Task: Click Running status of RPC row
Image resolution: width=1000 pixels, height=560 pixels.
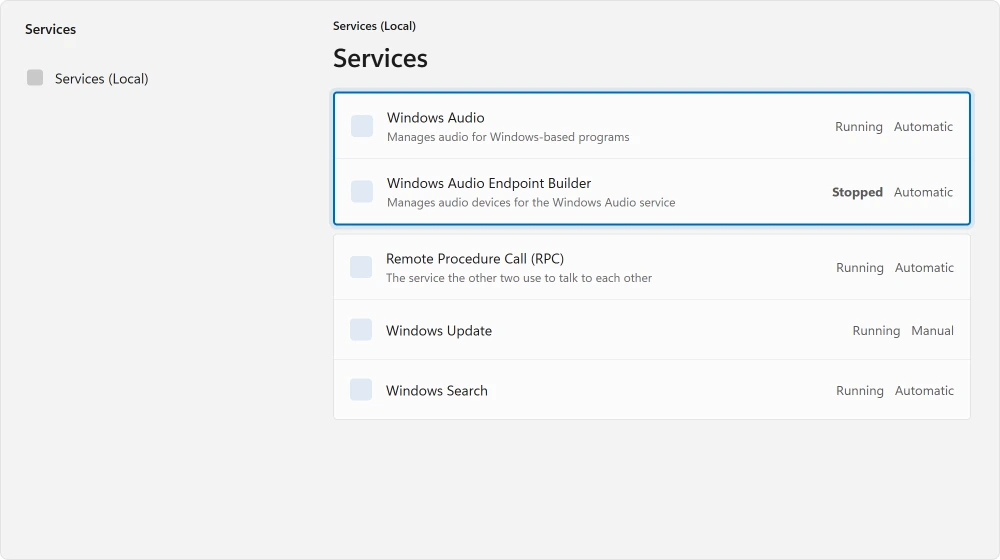Action: point(860,267)
